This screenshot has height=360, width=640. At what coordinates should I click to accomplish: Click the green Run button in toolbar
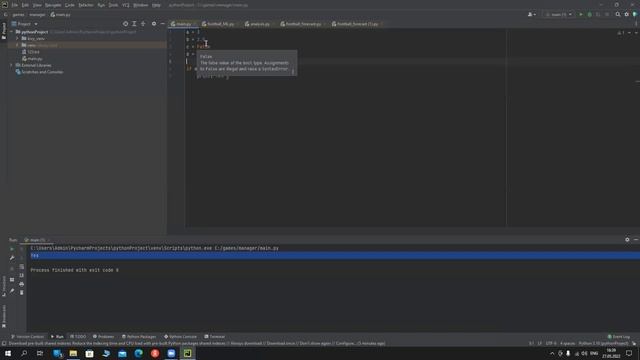pos(581,14)
